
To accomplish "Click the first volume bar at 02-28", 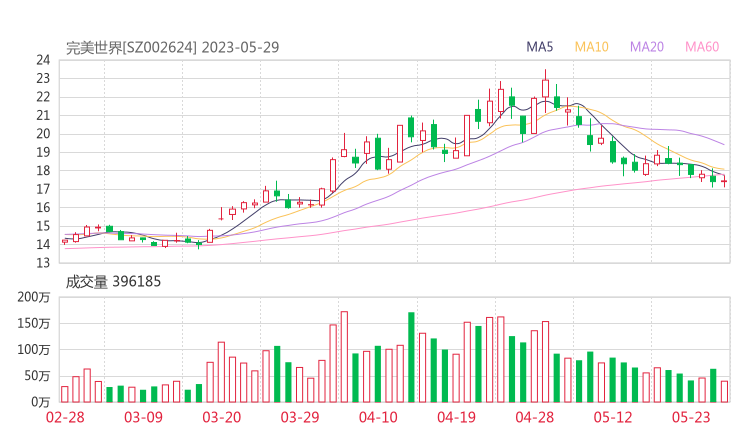I will click(65, 394).
